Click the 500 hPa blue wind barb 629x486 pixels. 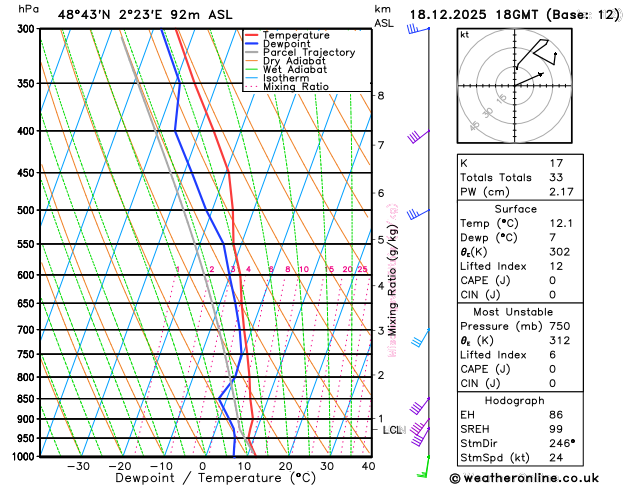click(x=418, y=214)
